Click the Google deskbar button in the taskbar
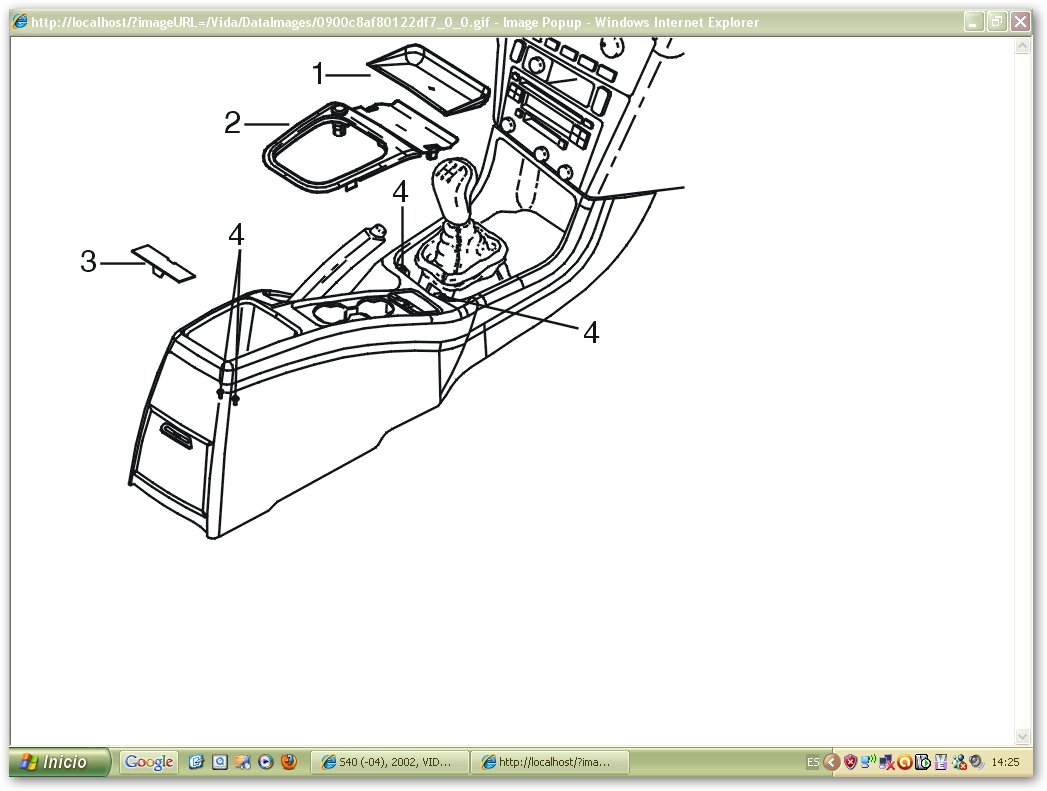The height and width of the screenshot is (791, 1047). 149,762
